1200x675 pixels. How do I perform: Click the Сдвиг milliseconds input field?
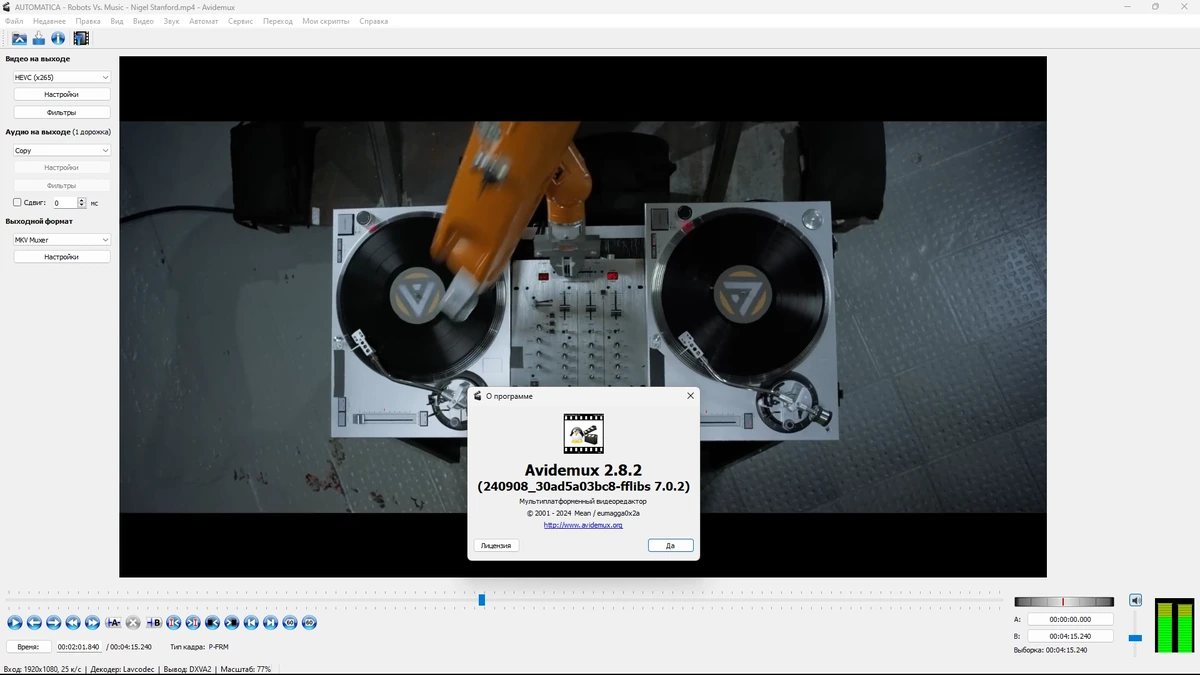(x=65, y=202)
